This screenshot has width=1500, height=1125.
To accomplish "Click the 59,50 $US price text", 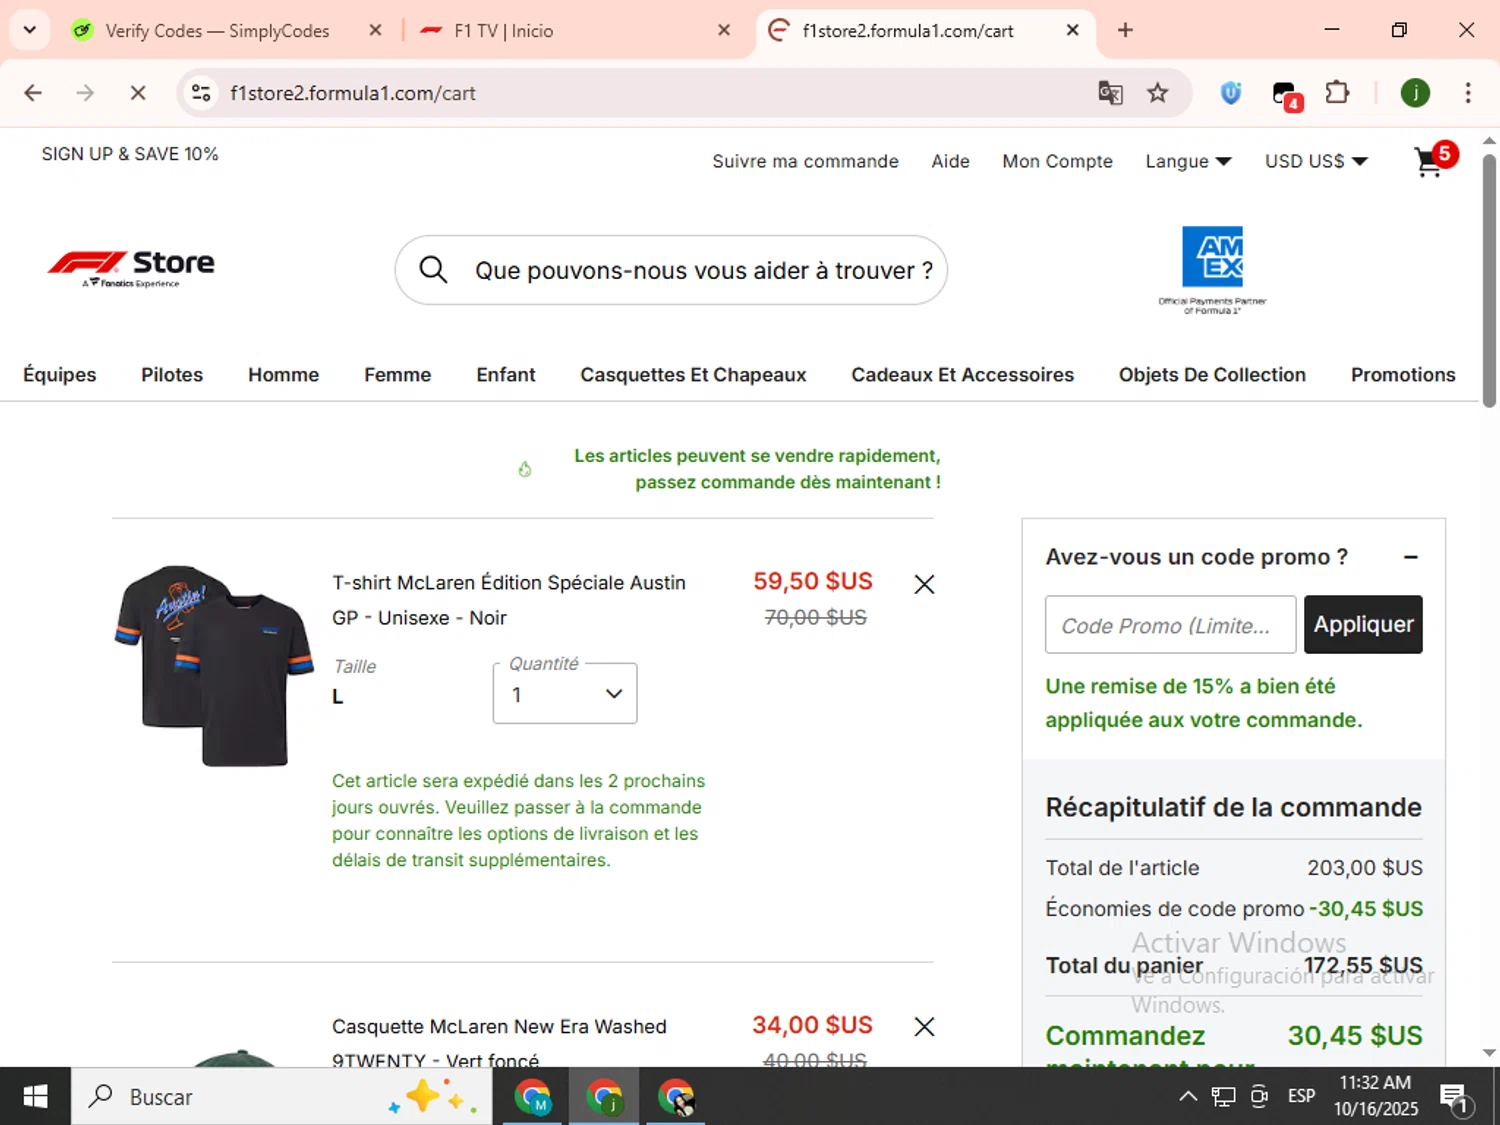I will tap(812, 581).
